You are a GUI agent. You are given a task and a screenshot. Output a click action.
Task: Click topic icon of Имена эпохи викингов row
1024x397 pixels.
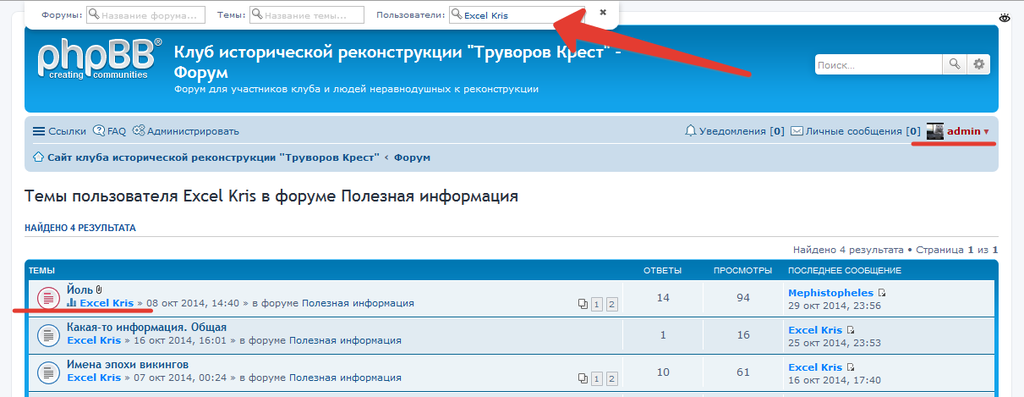coord(48,373)
